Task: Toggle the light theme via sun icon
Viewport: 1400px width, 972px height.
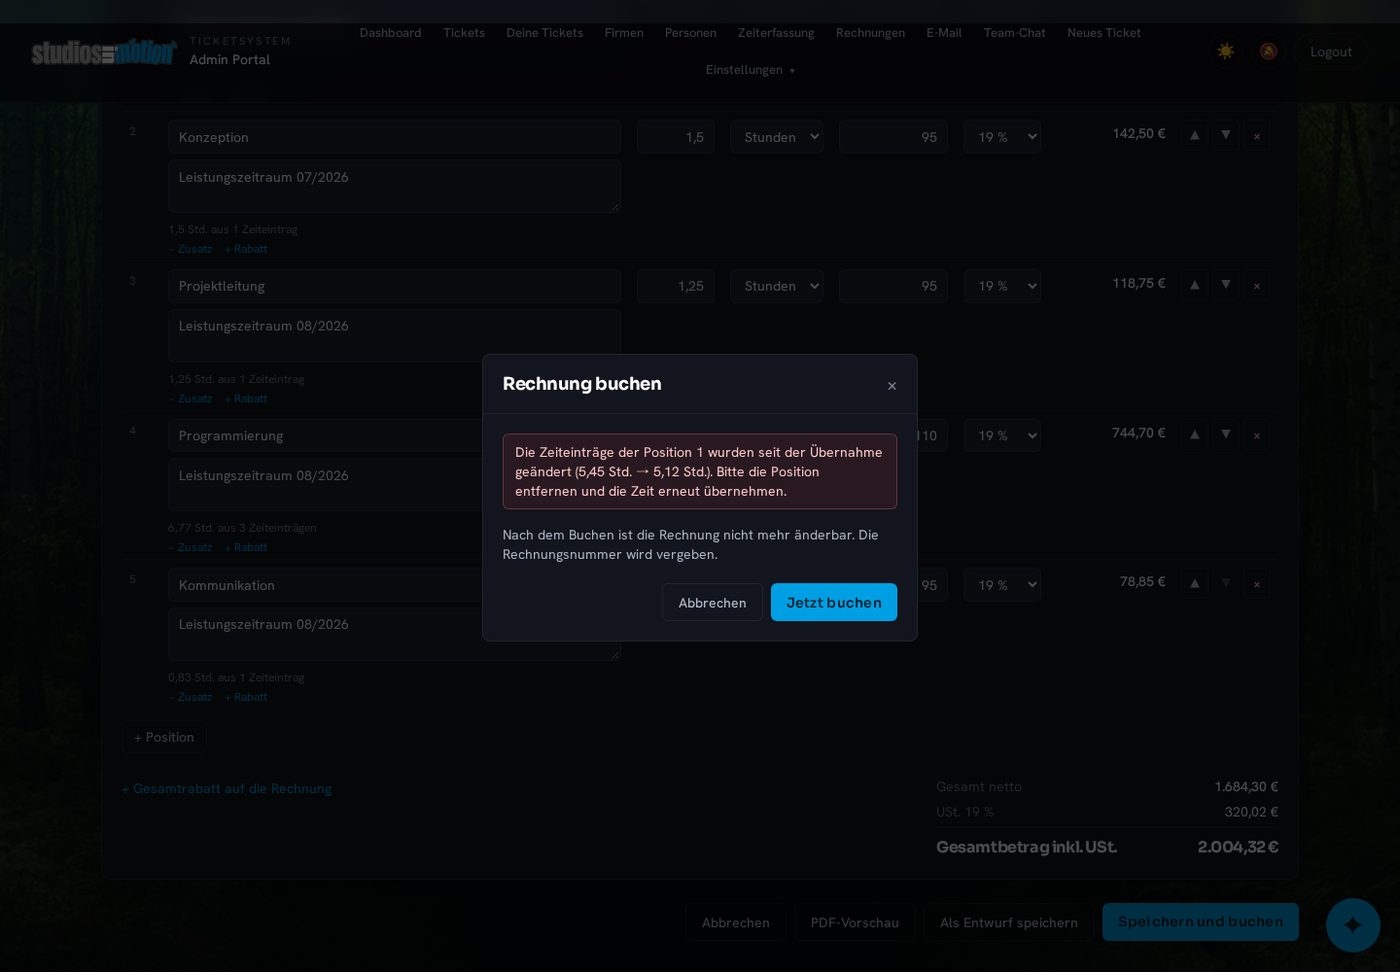Action: 1225,51
